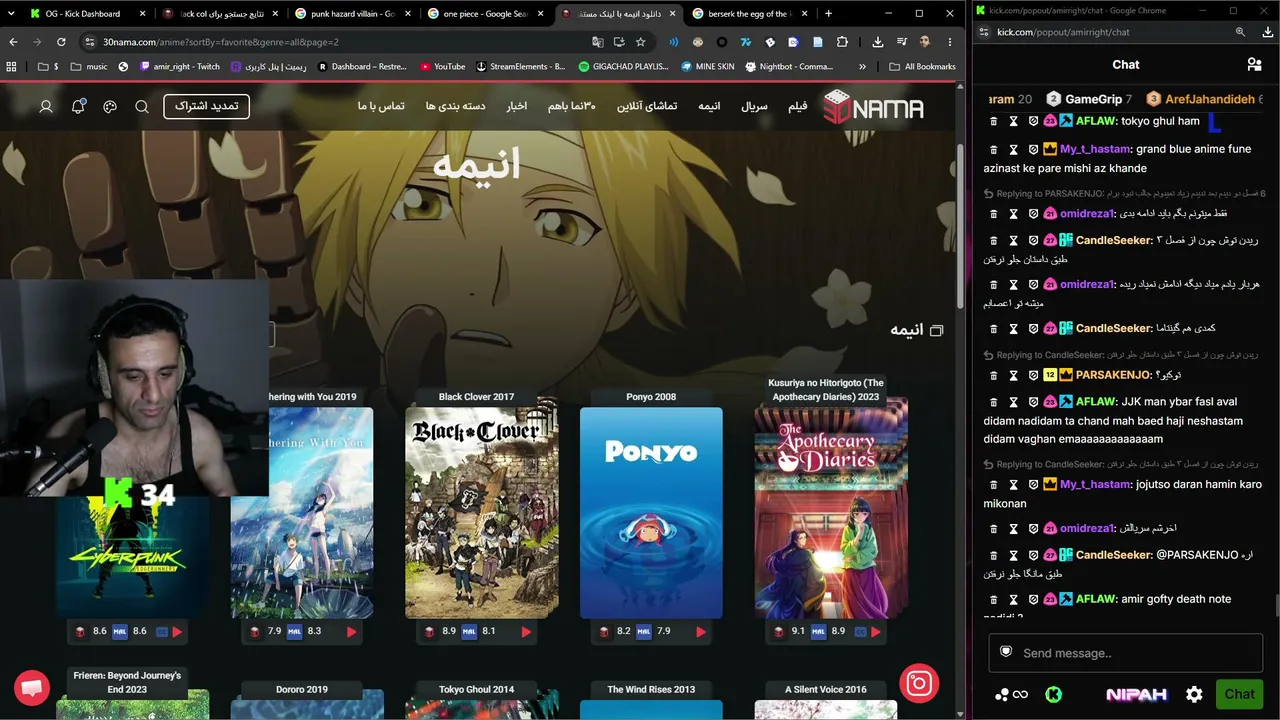The image size is (1280, 720).
Task: Click the green Chat send button
Action: [1239, 694]
